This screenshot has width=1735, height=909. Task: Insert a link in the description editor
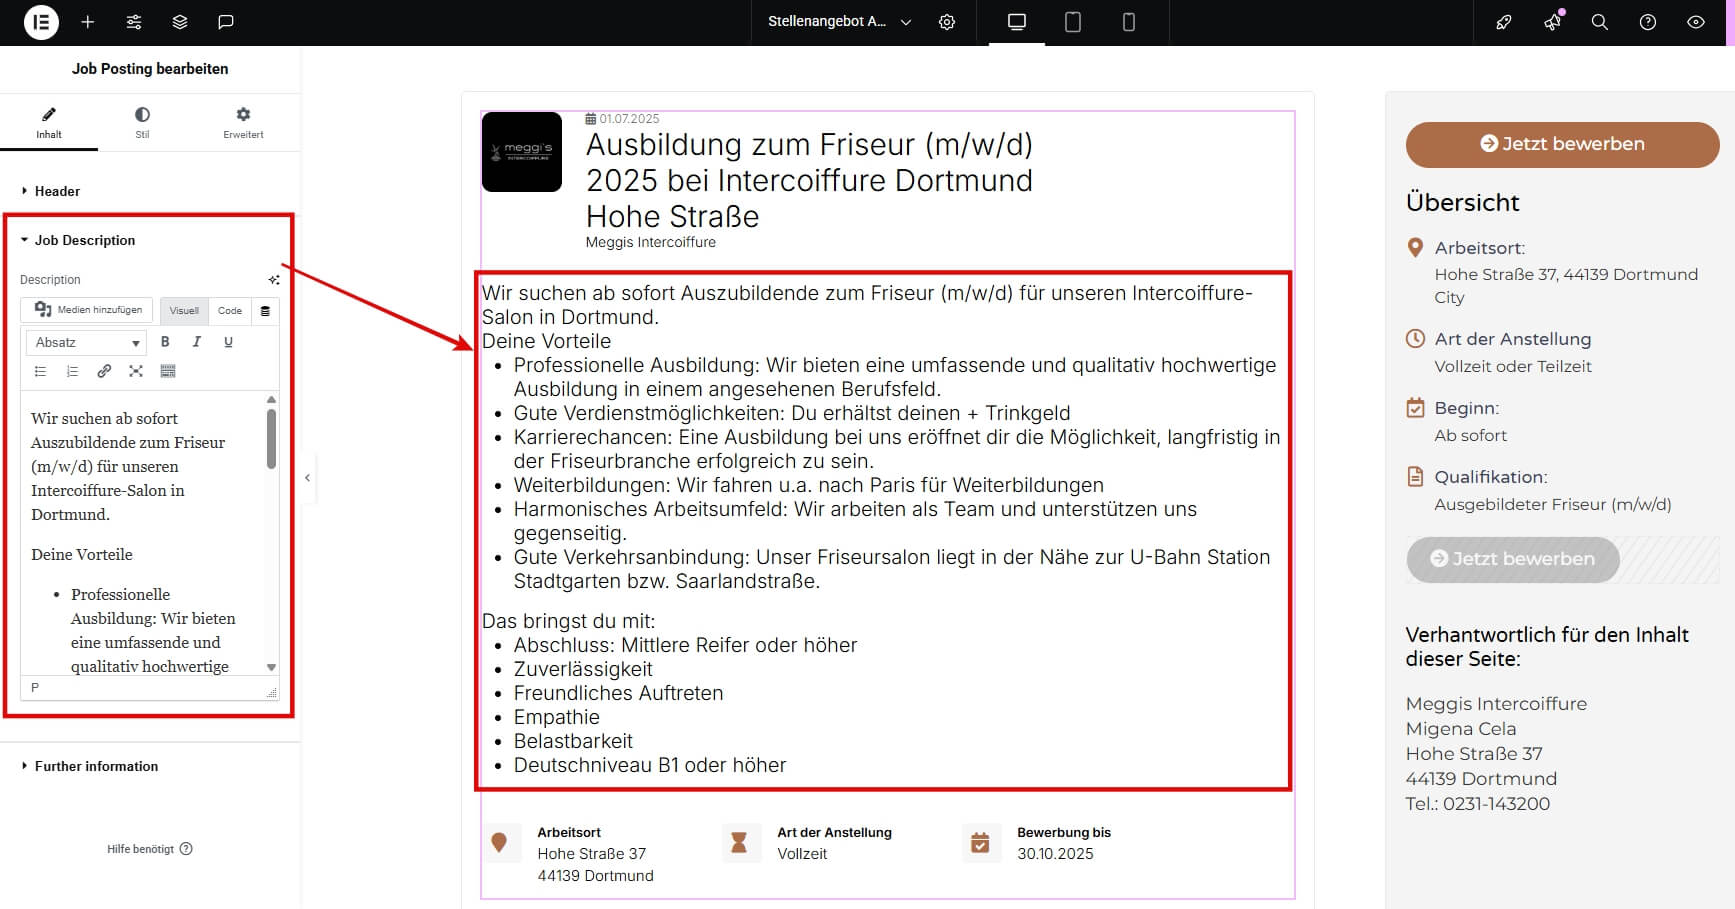click(104, 371)
